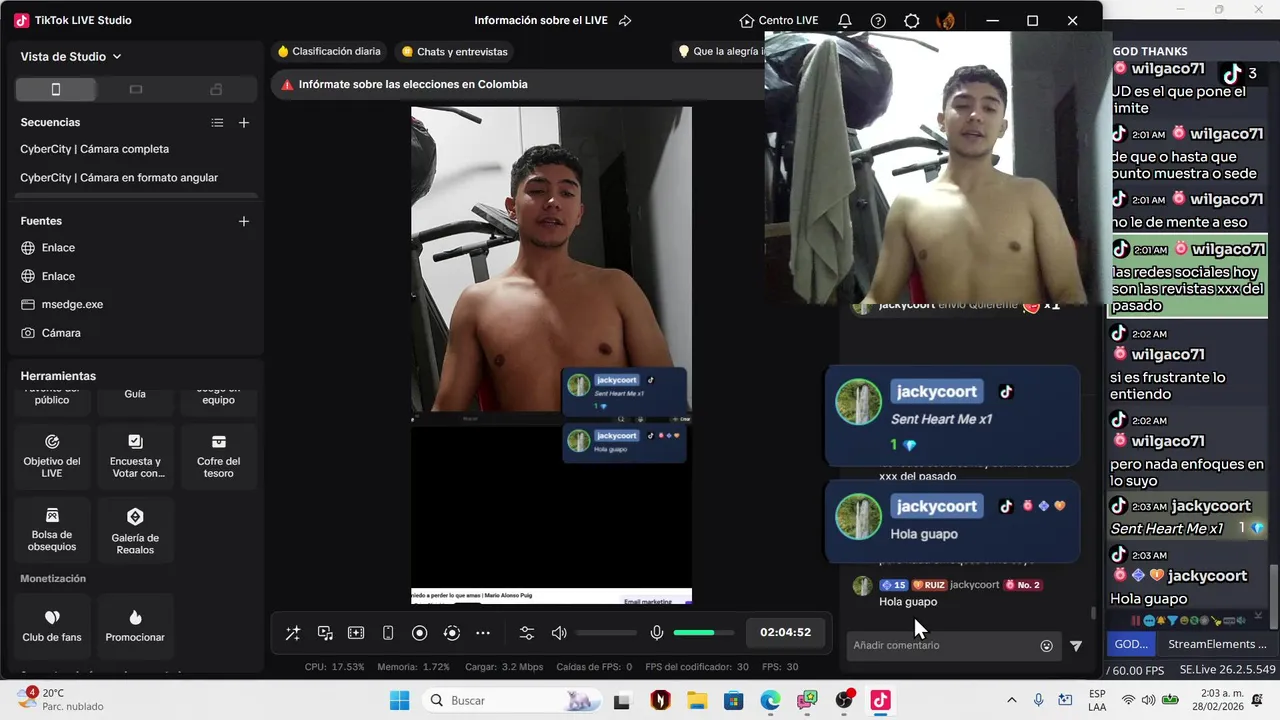Viewport: 1280px width, 720px height.
Task: Adjust the green microphone level slider
Action: click(x=704, y=633)
